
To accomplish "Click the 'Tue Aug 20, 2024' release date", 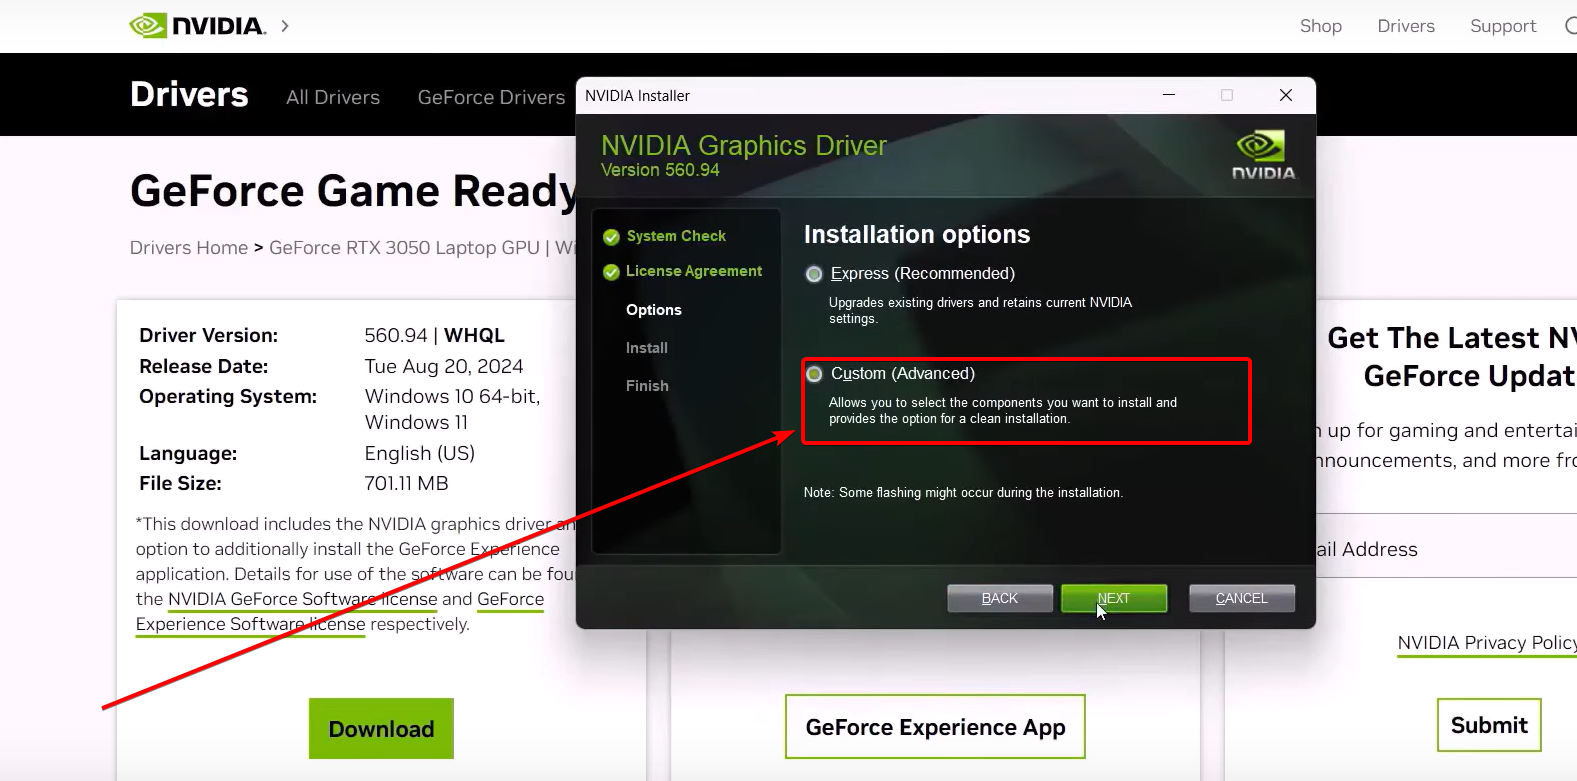I will [444, 366].
